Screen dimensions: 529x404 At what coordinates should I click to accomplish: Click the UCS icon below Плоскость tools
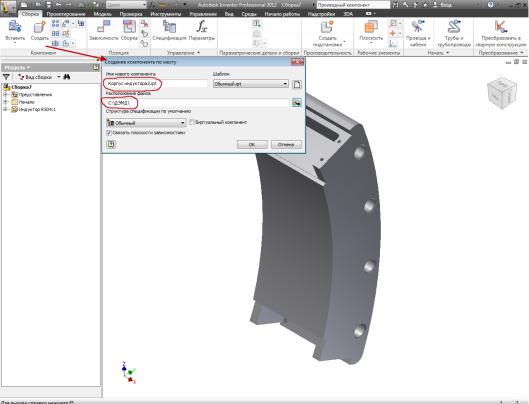[x=392, y=44]
